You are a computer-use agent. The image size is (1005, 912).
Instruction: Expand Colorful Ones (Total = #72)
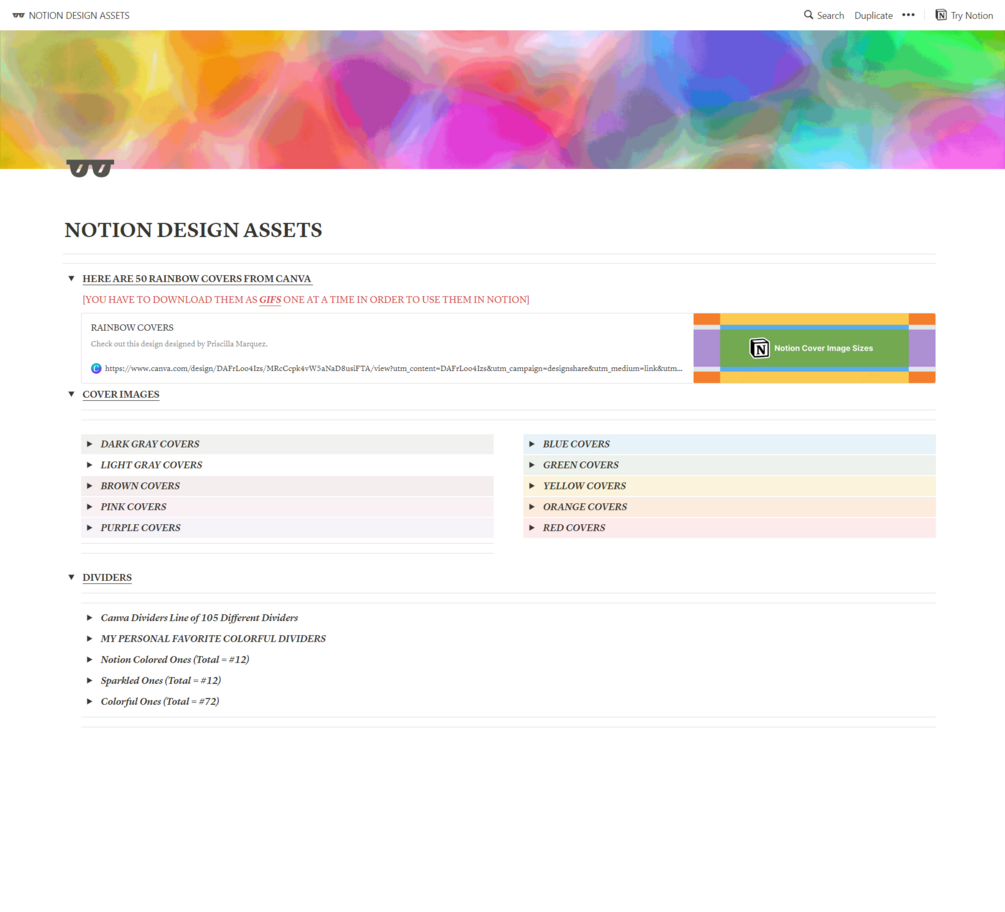tap(89, 701)
